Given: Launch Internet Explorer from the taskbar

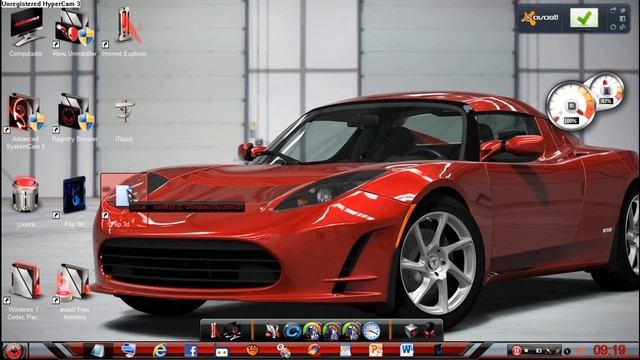Looking at the screenshot, I should (160, 350).
